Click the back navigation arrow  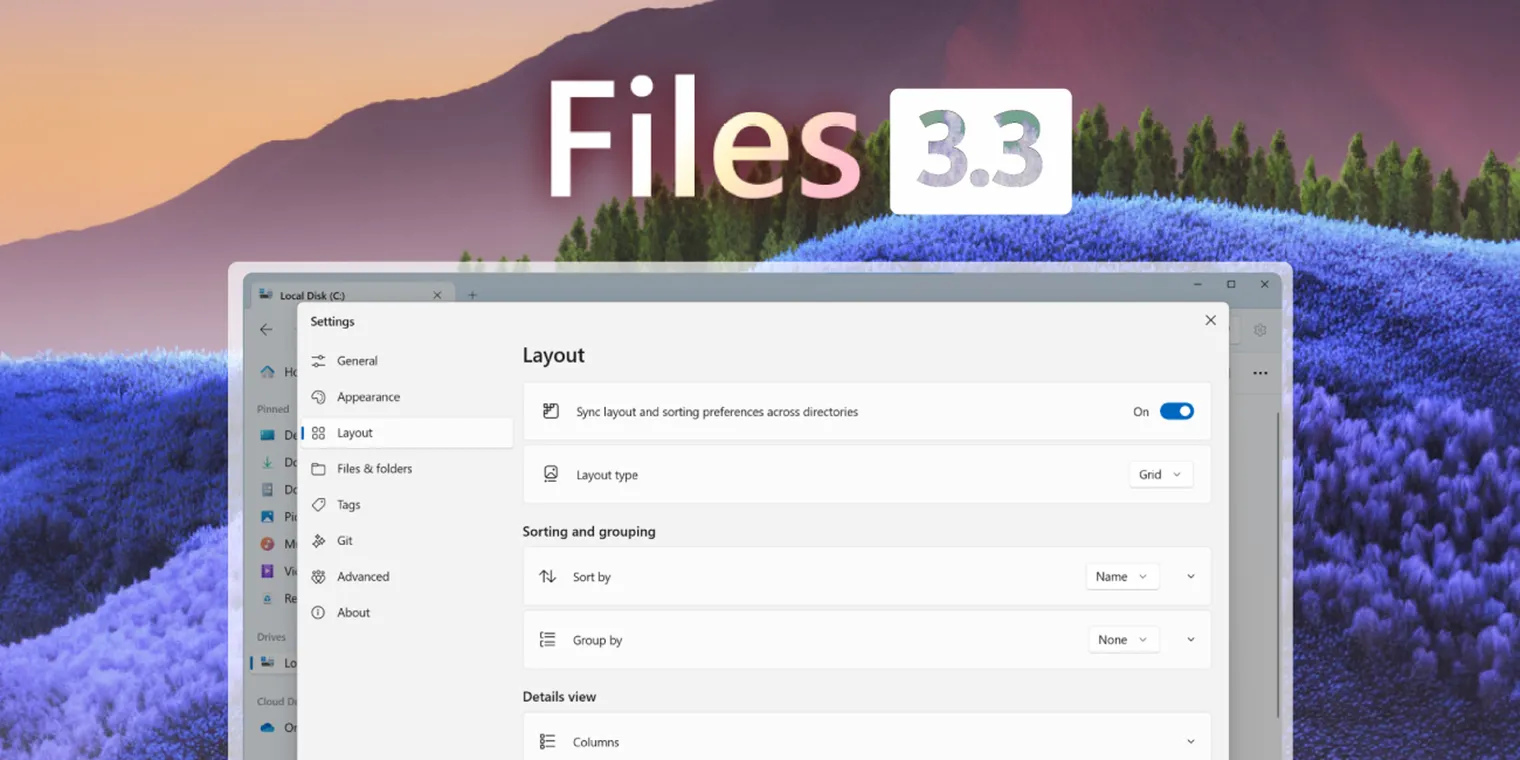[x=266, y=329]
